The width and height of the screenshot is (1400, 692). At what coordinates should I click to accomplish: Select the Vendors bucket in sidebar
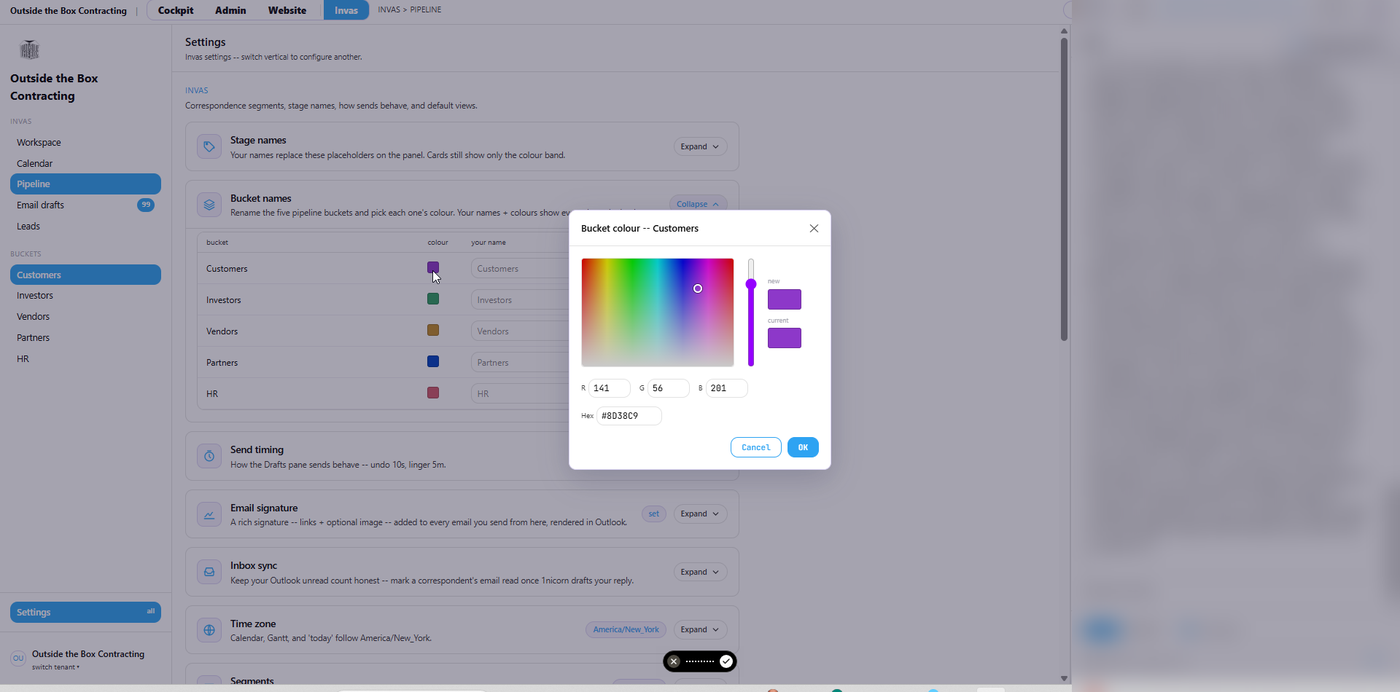tap(85, 317)
